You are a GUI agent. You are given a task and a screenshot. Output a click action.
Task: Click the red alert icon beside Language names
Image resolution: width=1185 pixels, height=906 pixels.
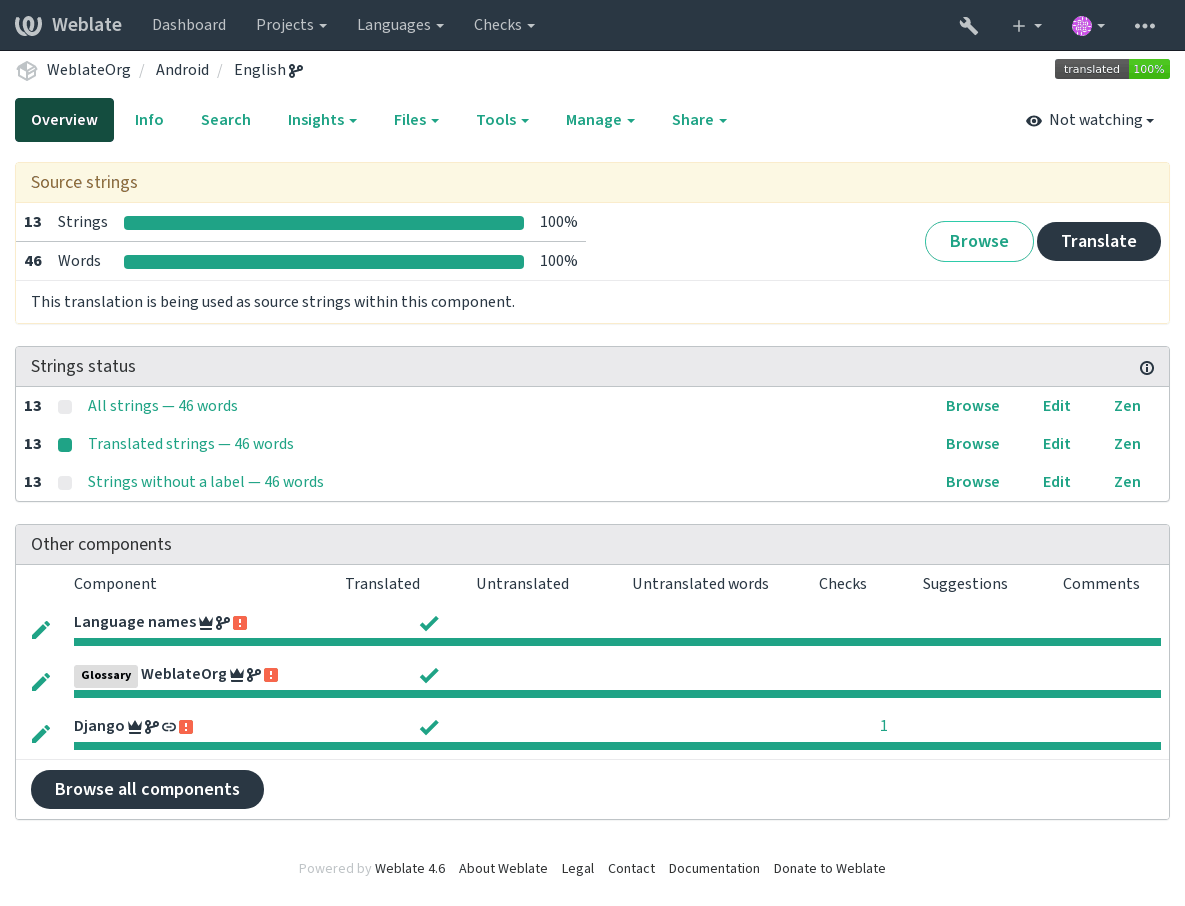(x=240, y=623)
